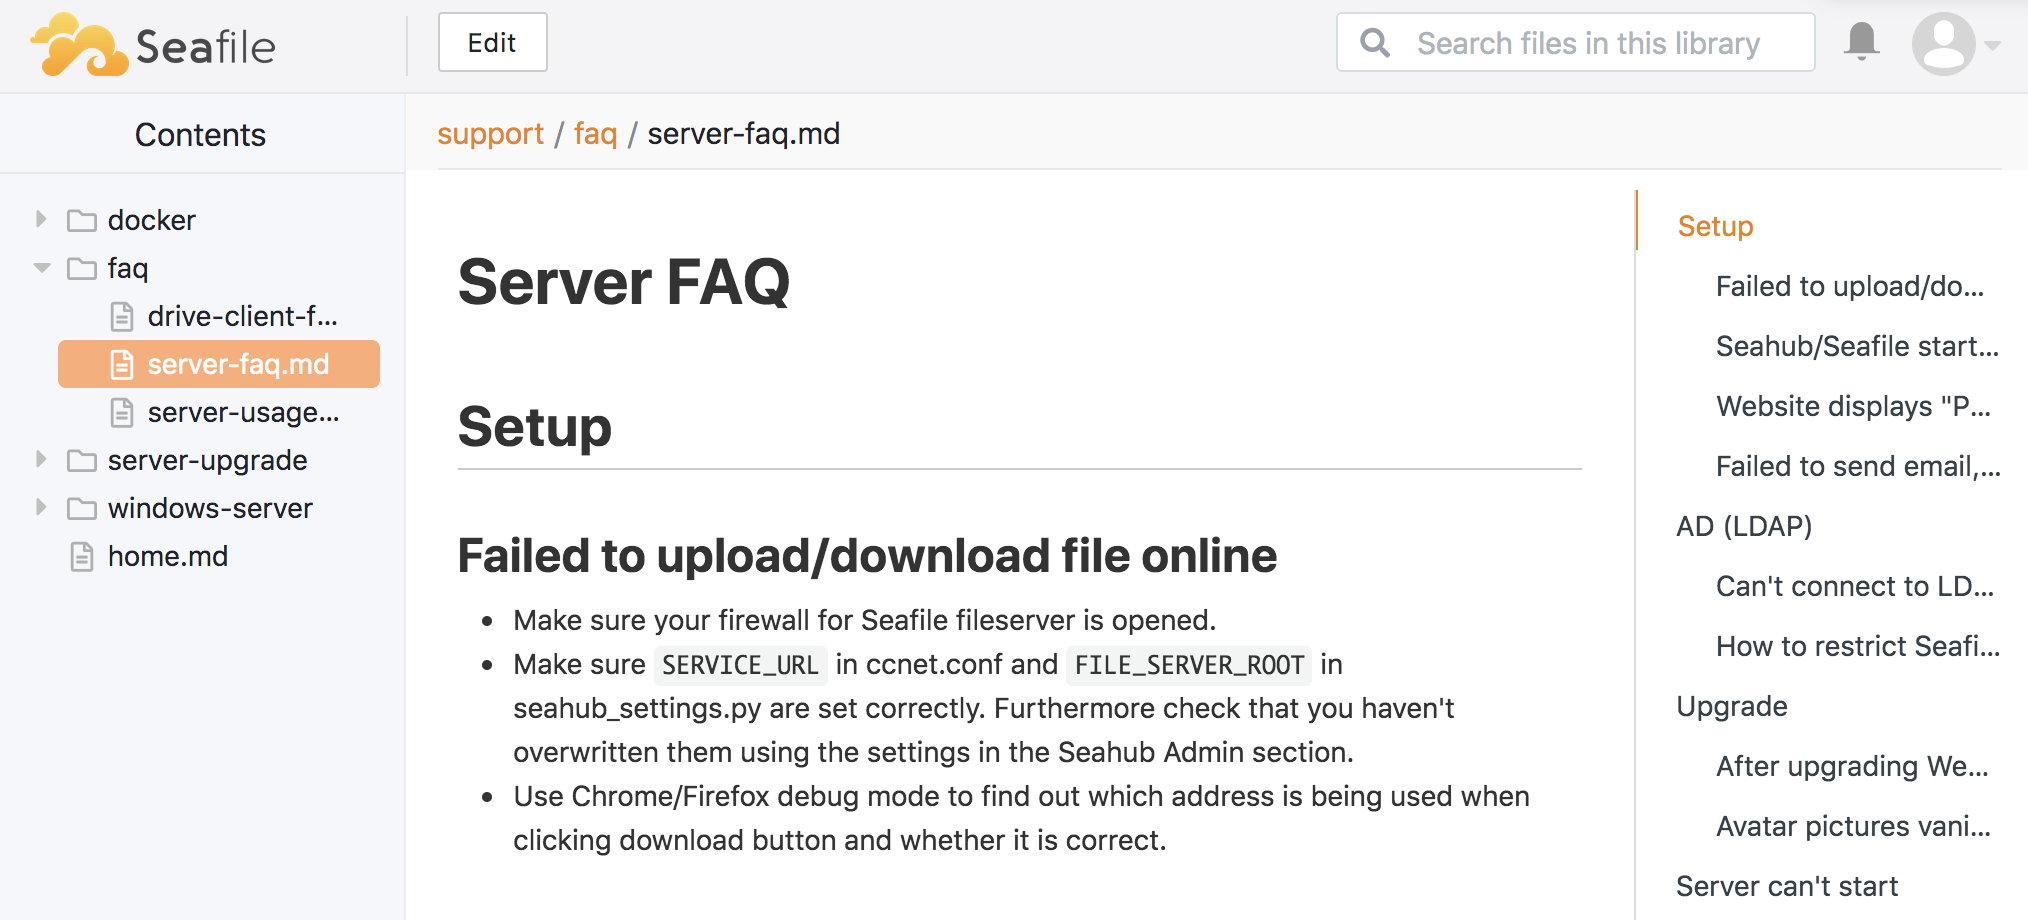Screen dimensions: 2028x920
Task: Open the notifications bell
Action: click(x=1861, y=42)
